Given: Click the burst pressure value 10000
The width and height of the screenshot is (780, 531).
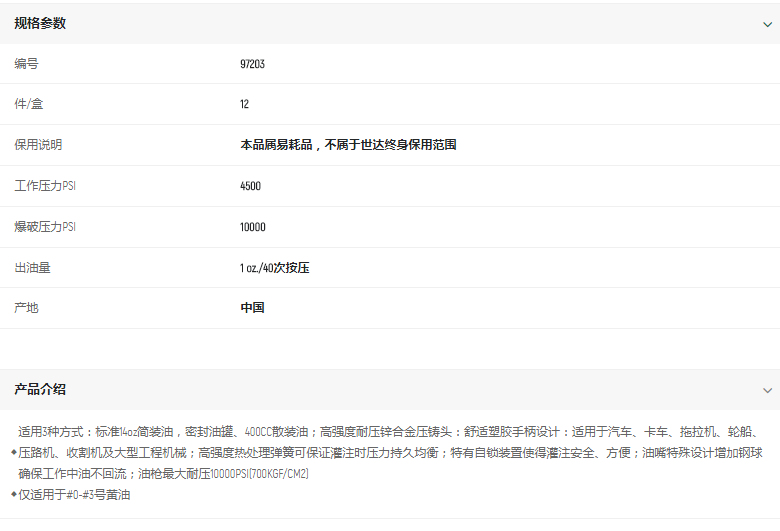Looking at the screenshot, I should point(253,227).
